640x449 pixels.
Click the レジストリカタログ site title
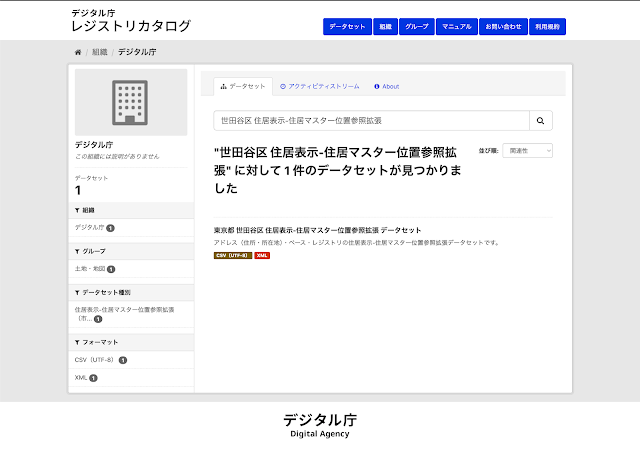[x=131, y=26]
